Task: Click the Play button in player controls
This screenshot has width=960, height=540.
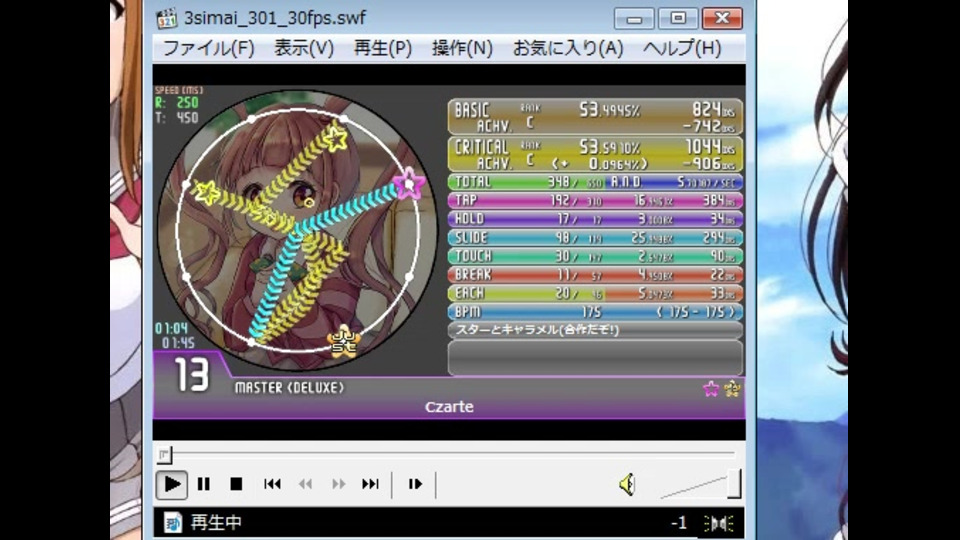Action: click(x=171, y=484)
